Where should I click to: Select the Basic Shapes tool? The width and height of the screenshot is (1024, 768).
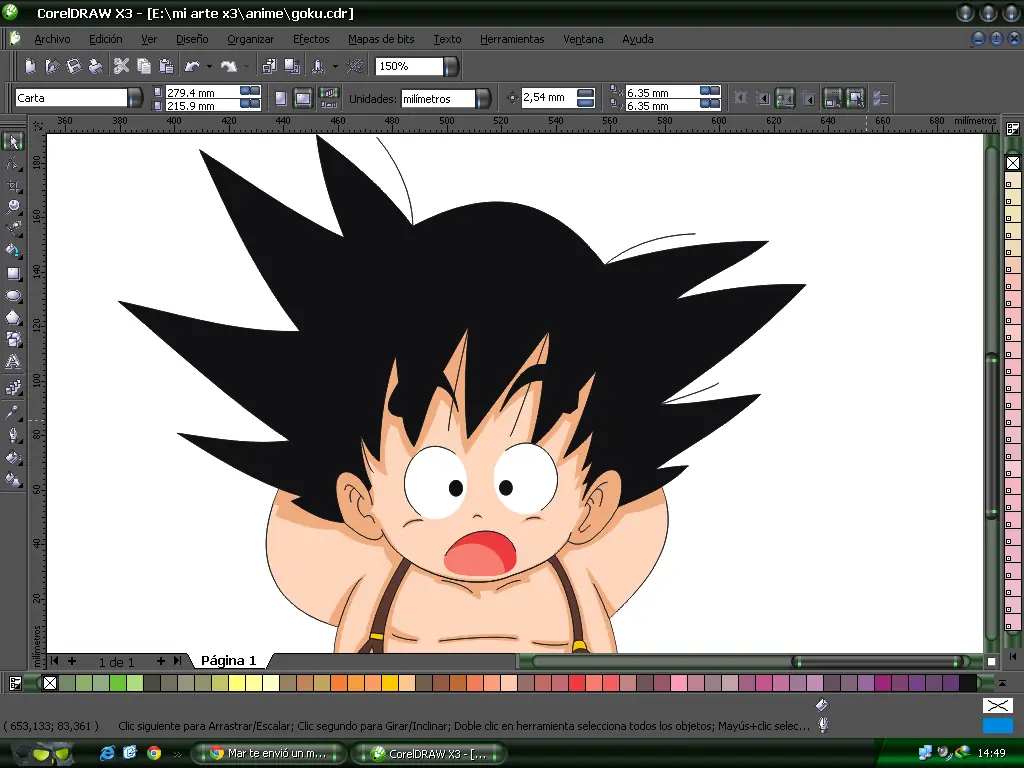(x=13, y=340)
